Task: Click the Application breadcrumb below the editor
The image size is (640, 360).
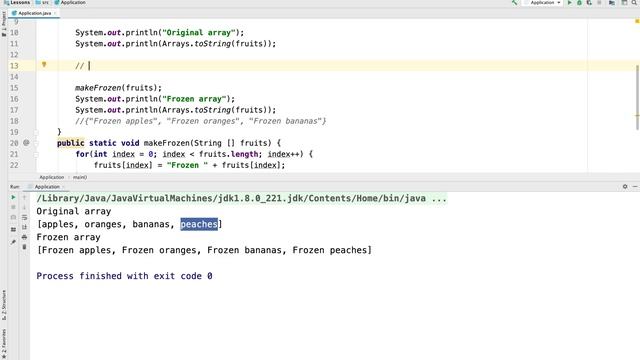Action: 52,177
